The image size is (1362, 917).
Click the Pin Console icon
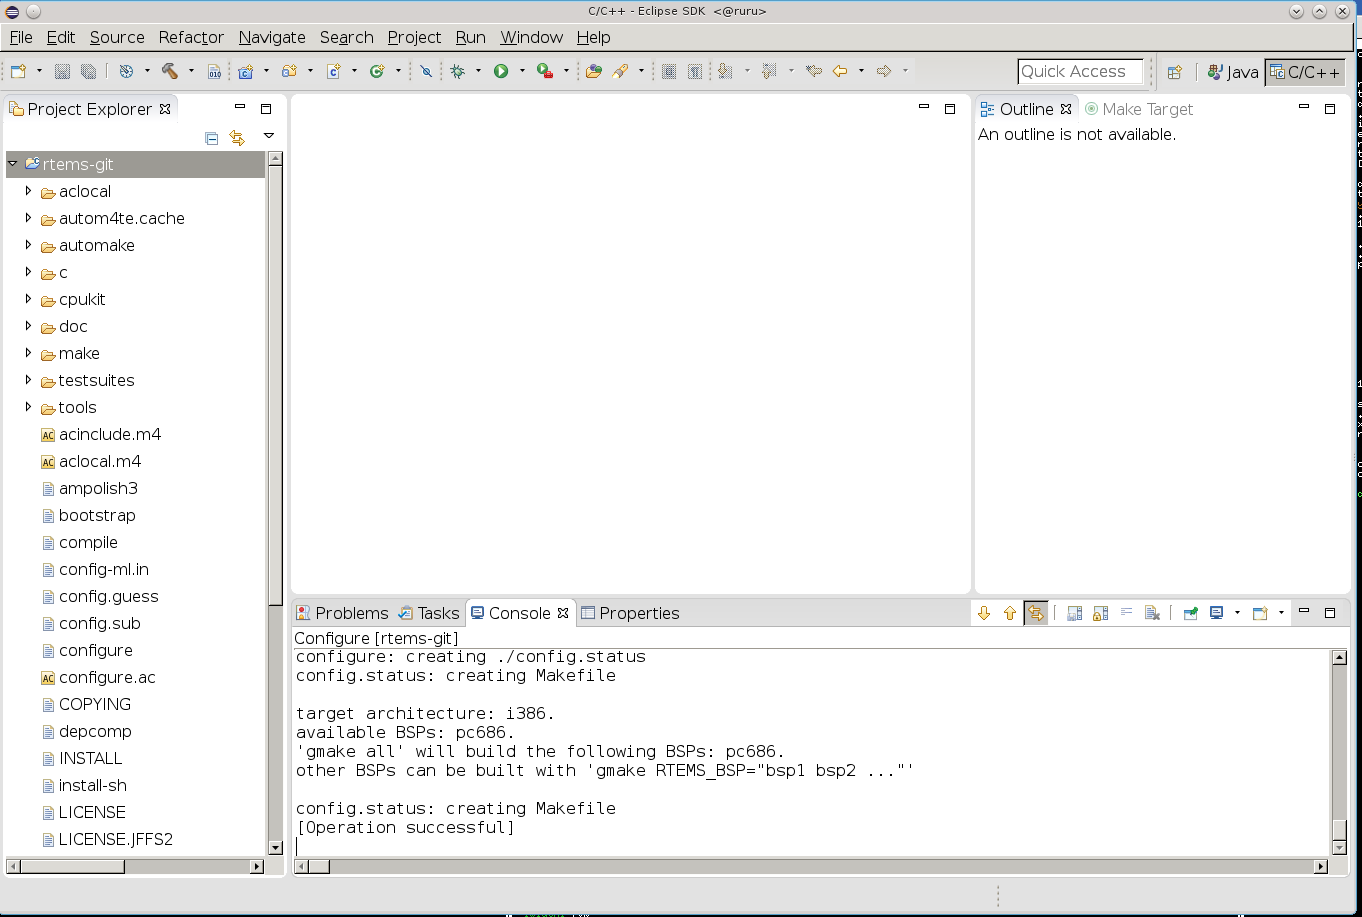click(x=1190, y=613)
